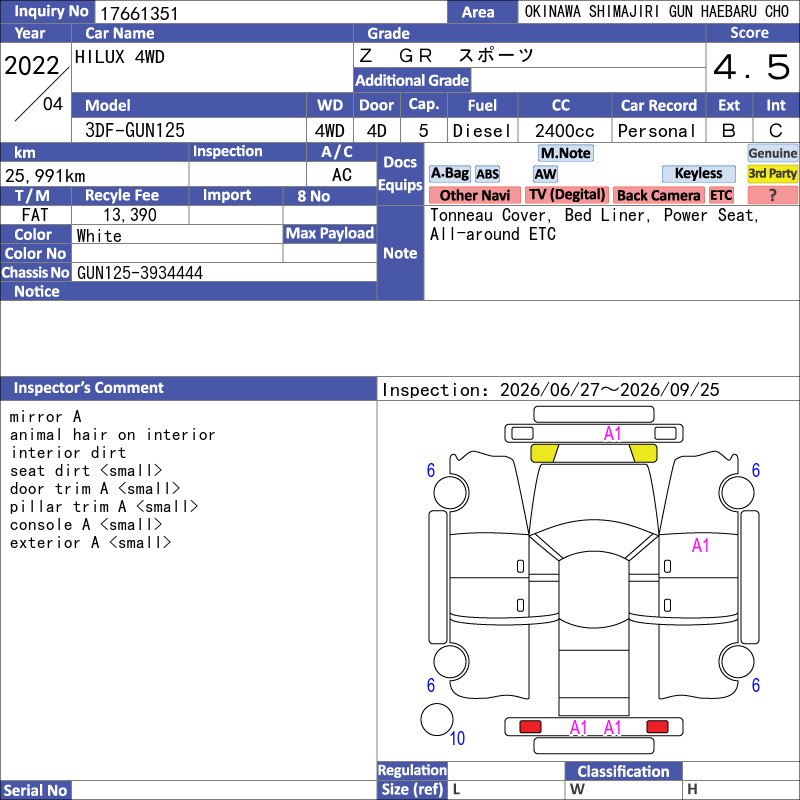Click the AC value under A/C
This screenshot has width=800, height=800.
pyautogui.click(x=342, y=175)
